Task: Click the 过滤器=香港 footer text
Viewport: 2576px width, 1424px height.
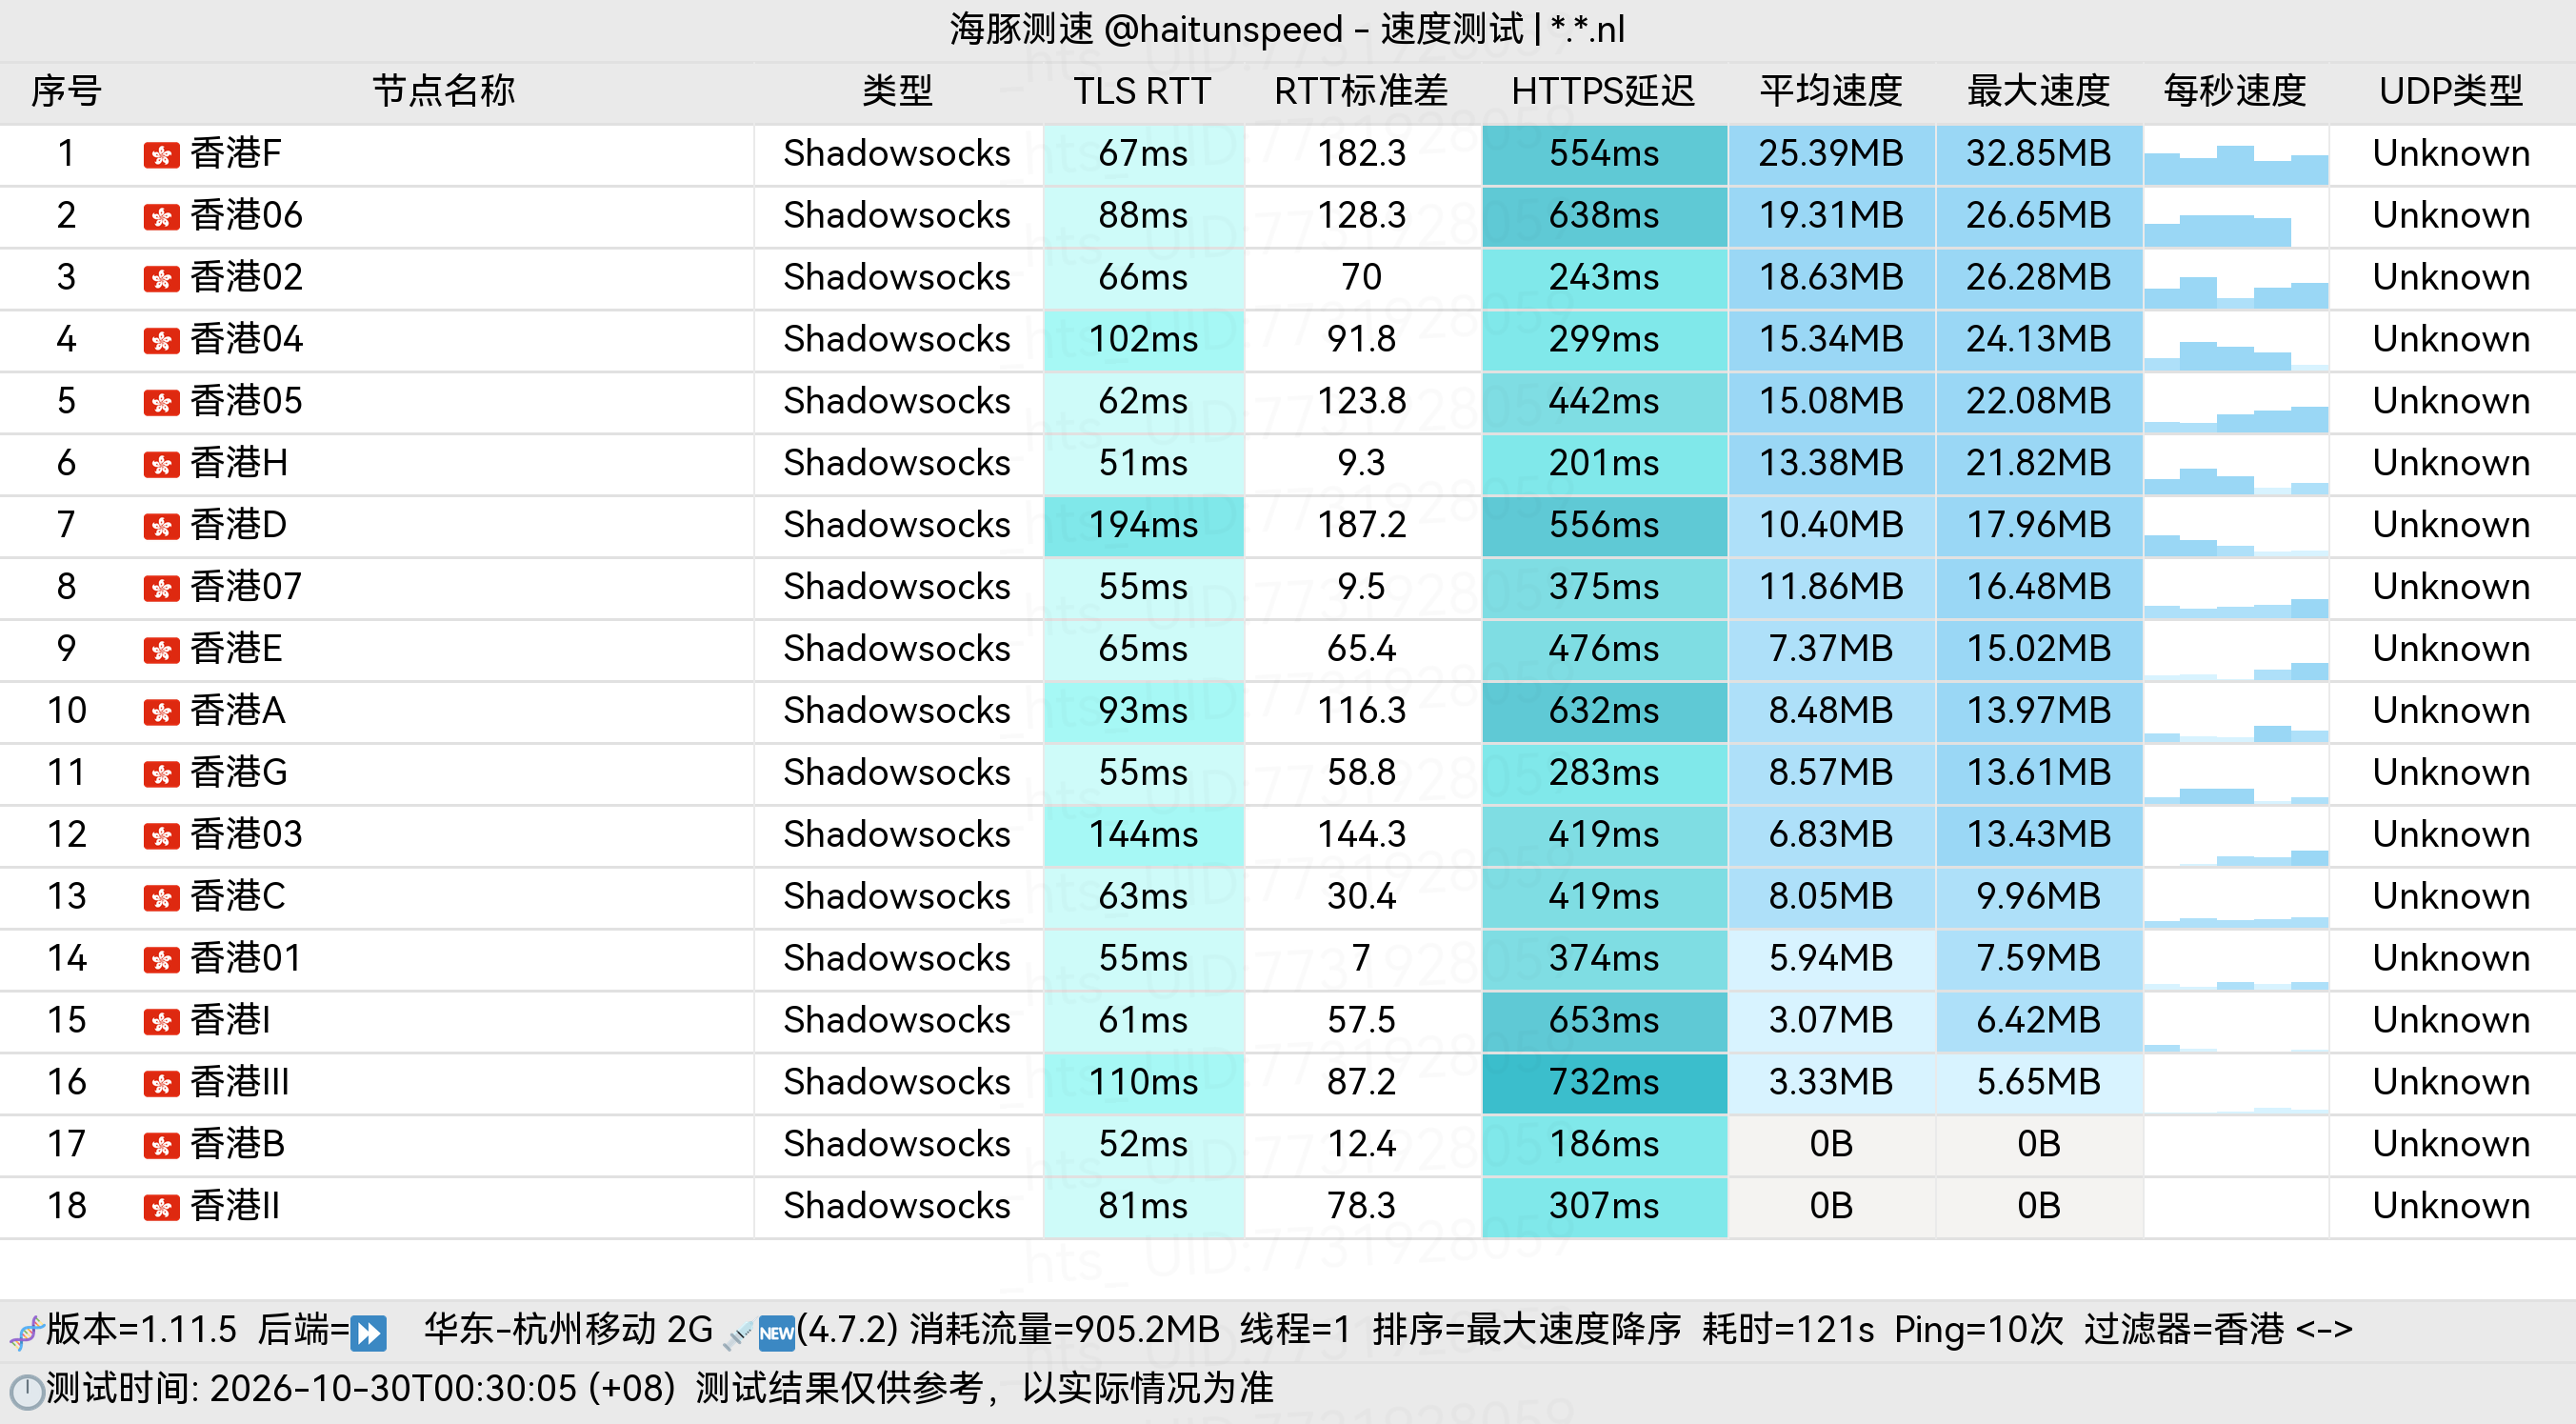Action: (2184, 1331)
